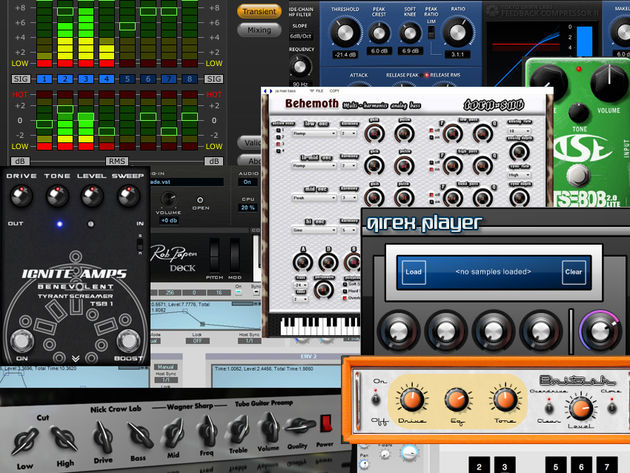The height and width of the screenshot is (473, 630).
Task: Select low pass filter 'off' radio in Behemoth
Action: (432, 131)
